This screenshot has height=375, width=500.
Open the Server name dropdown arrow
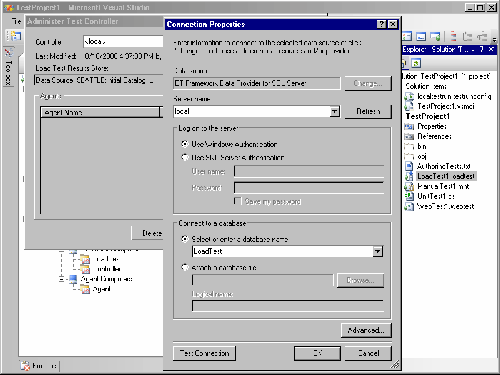(x=334, y=111)
